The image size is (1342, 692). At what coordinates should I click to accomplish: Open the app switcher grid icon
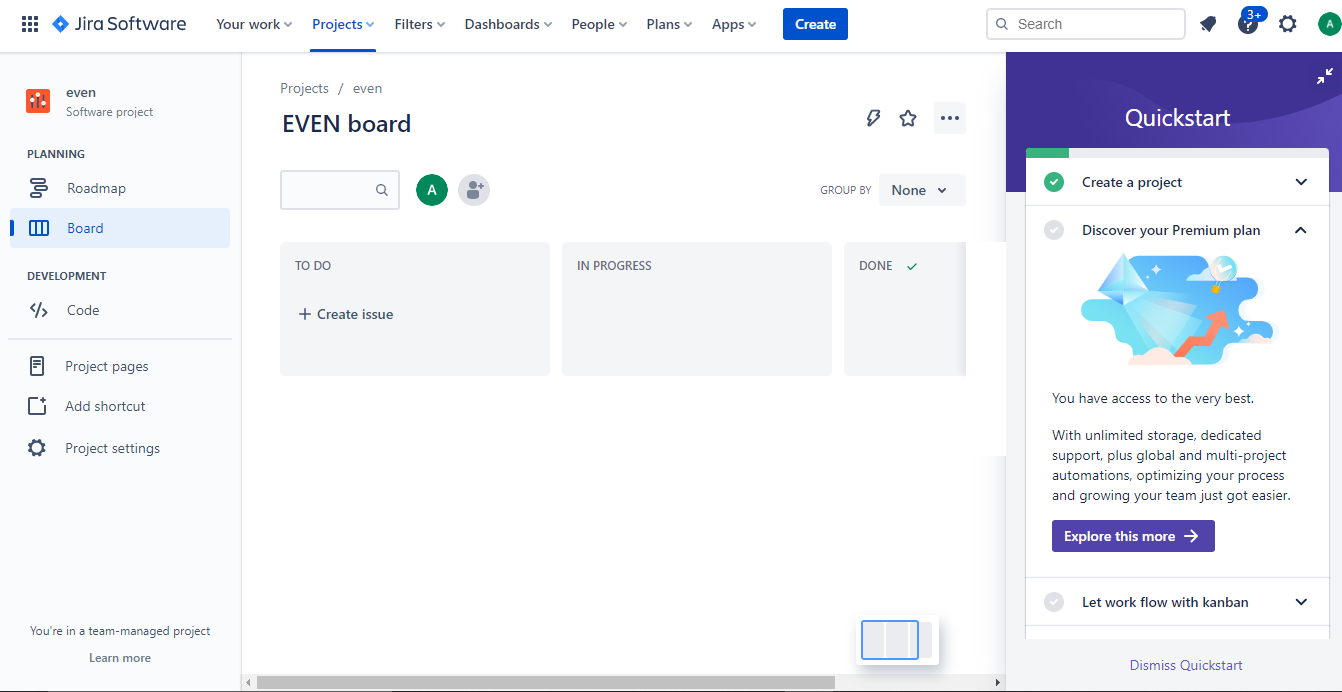coord(30,24)
